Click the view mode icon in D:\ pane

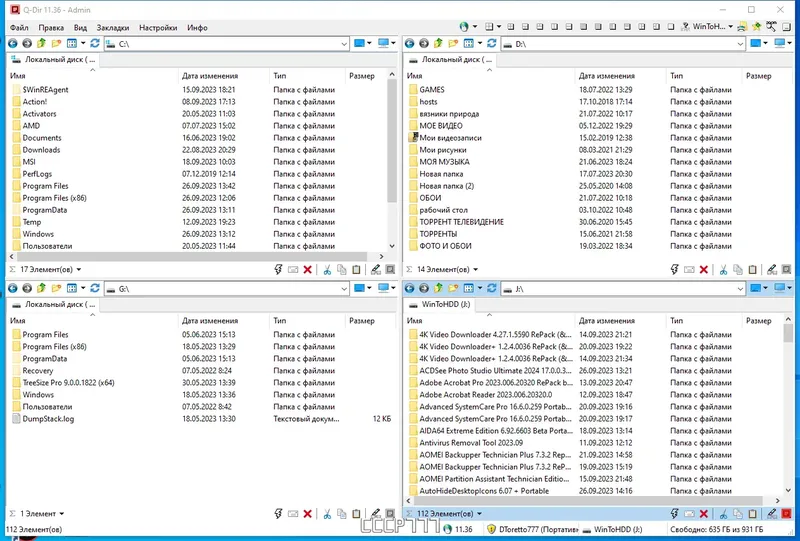[x=468, y=44]
